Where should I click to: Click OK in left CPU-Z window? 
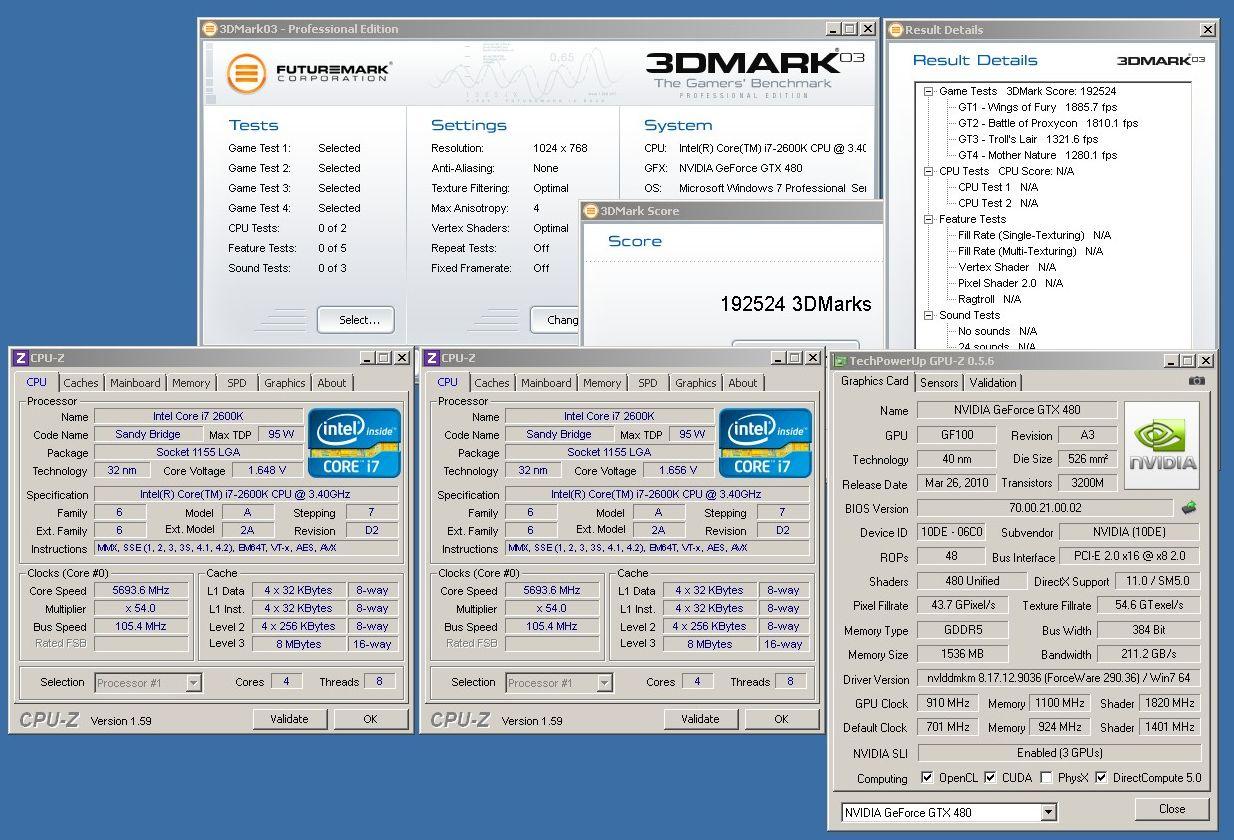(370, 719)
